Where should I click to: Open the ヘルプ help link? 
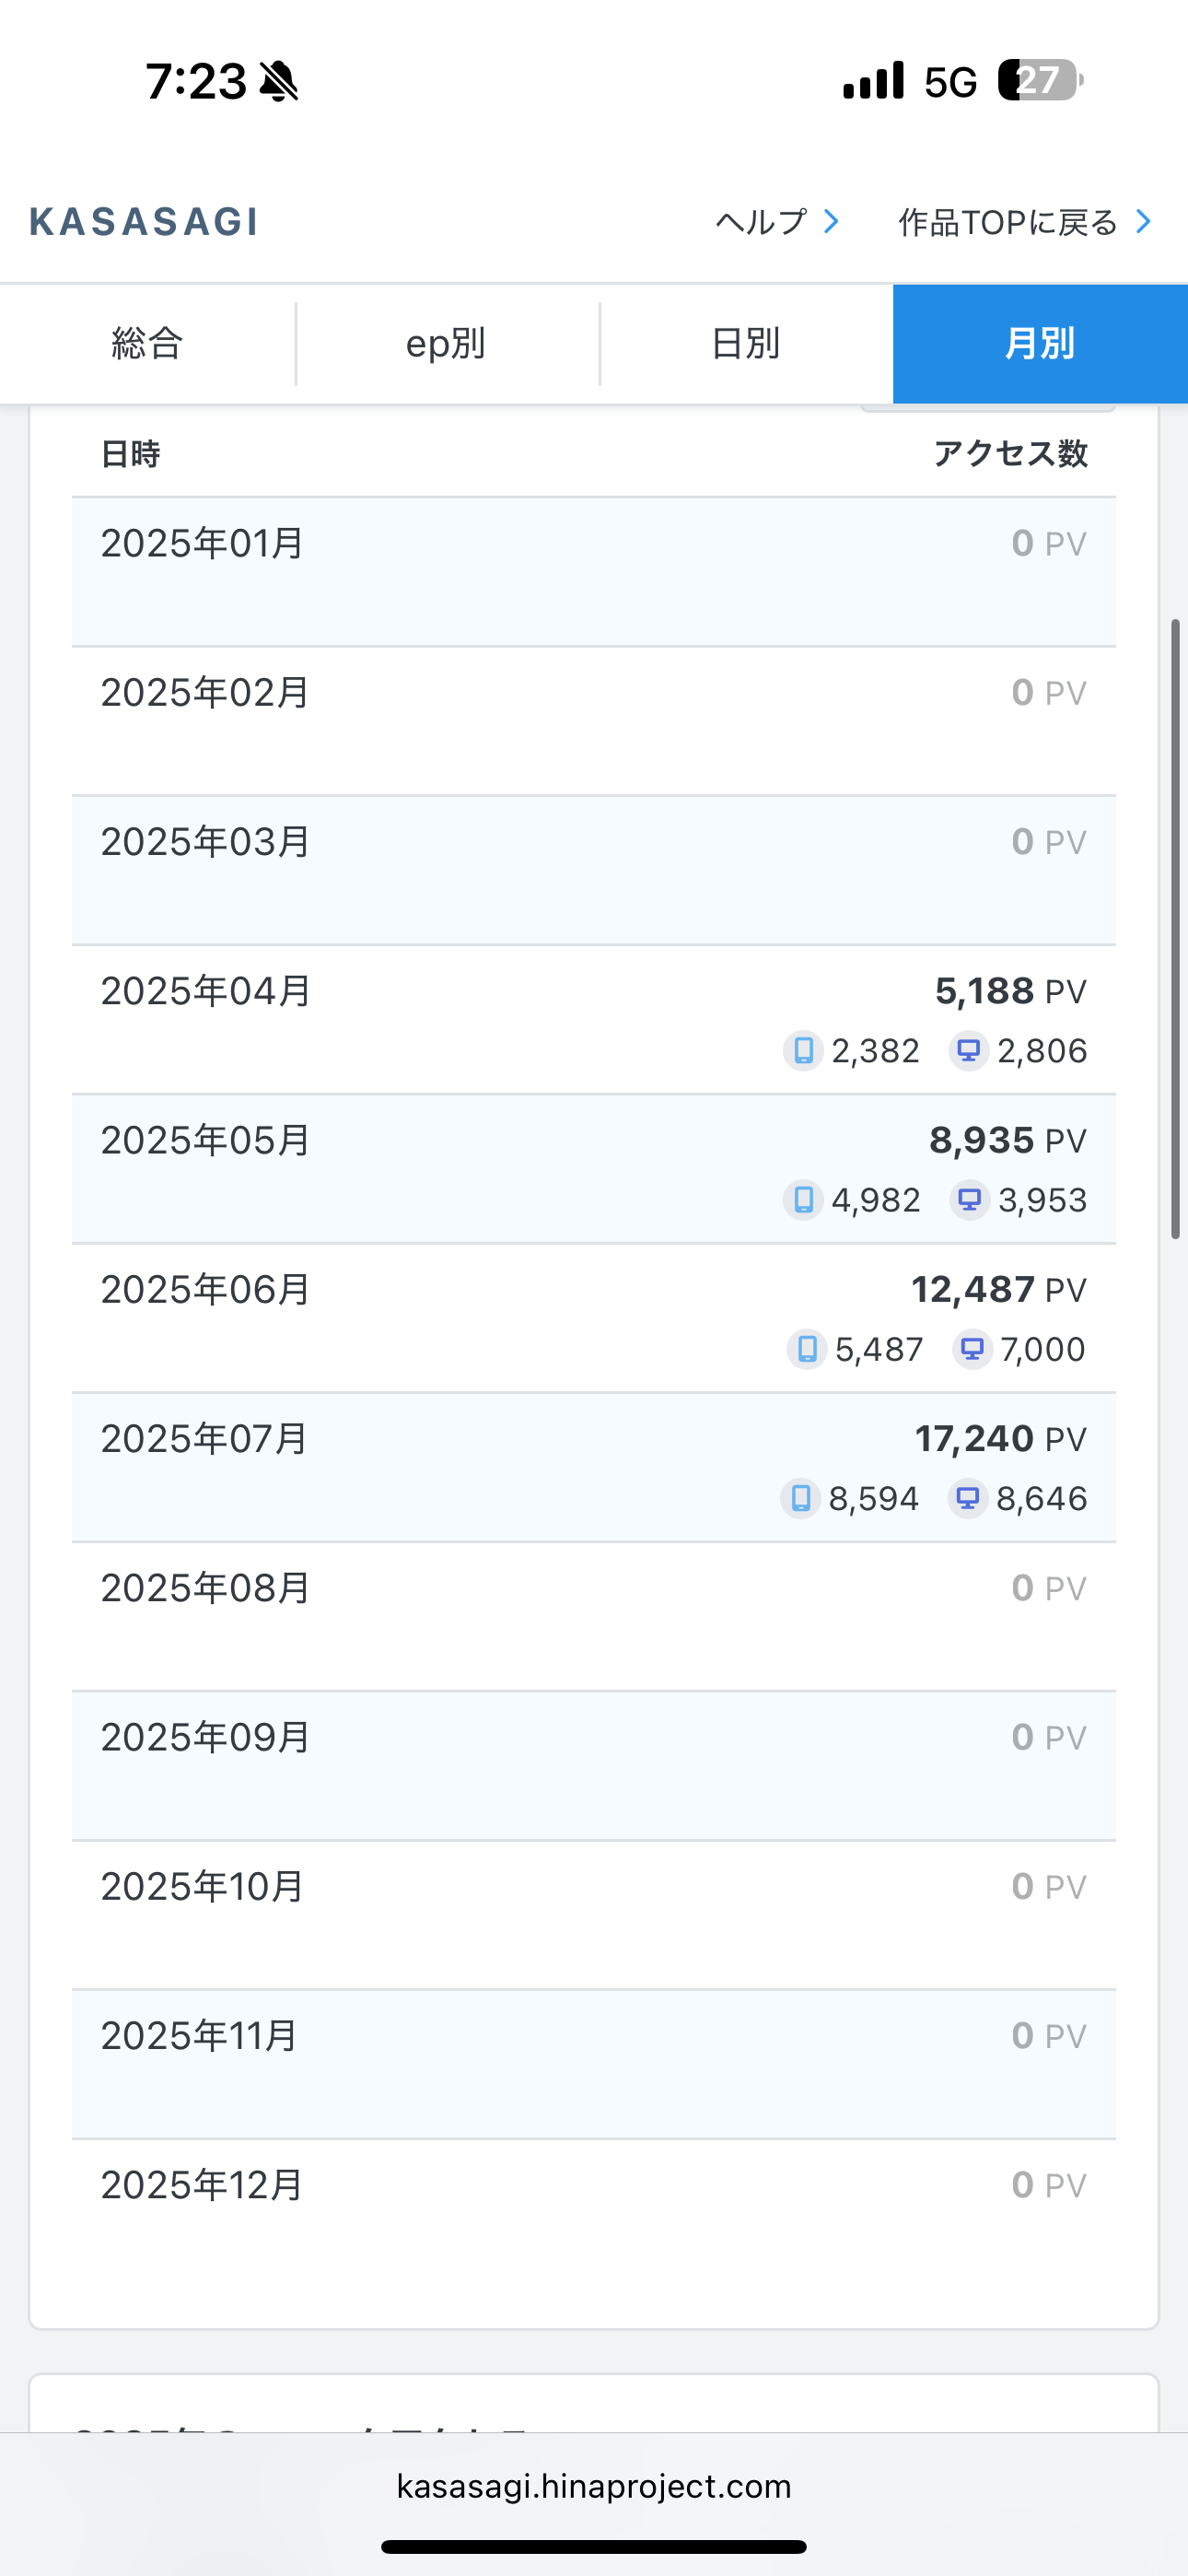tap(776, 222)
